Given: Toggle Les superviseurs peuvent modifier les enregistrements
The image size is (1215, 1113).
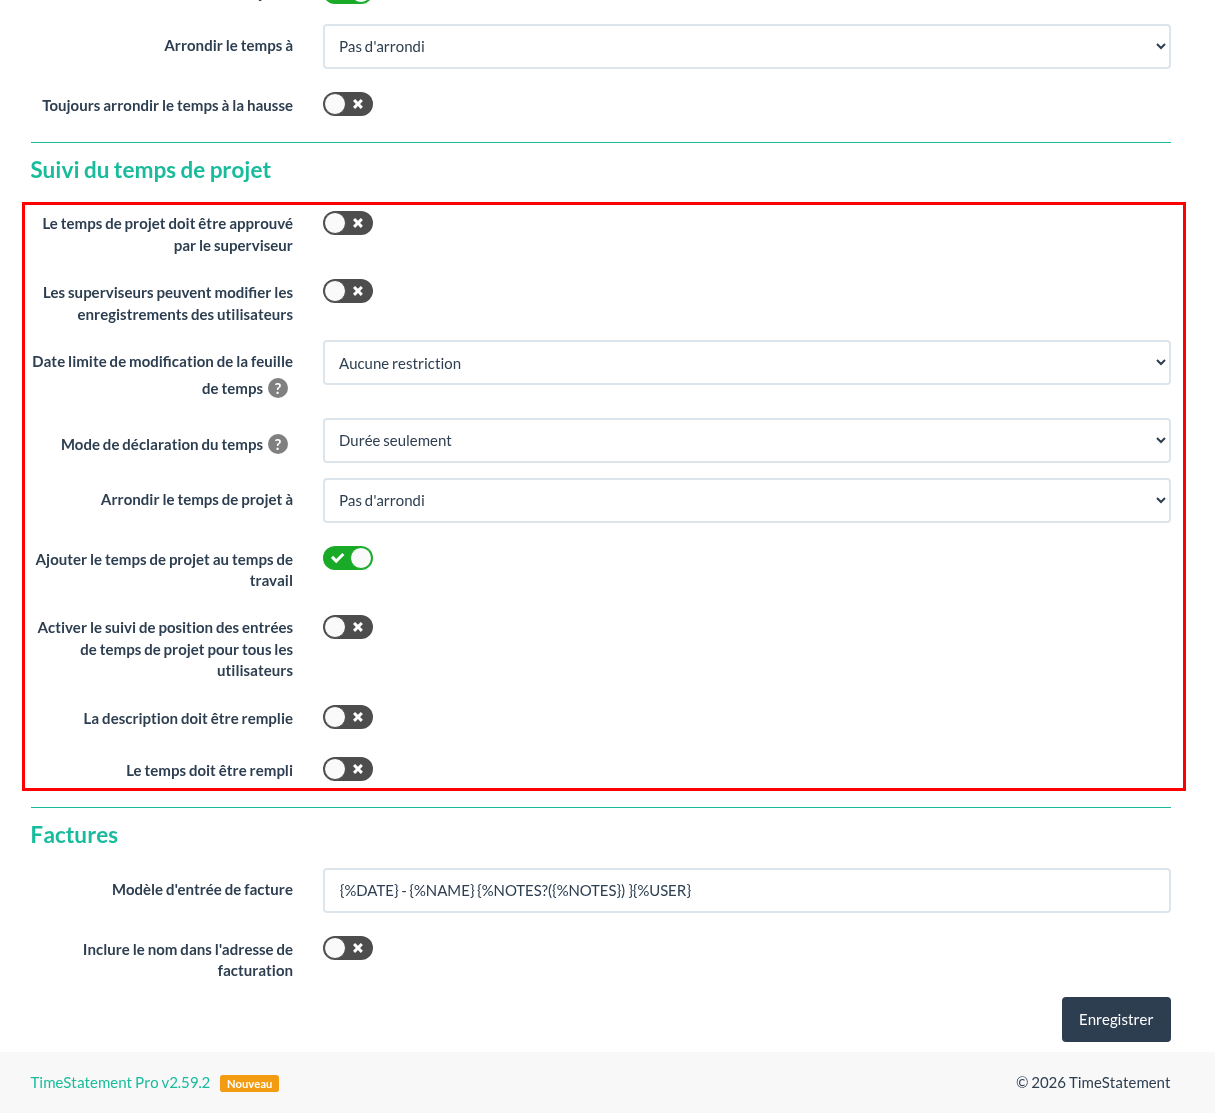Looking at the screenshot, I should coord(348,291).
